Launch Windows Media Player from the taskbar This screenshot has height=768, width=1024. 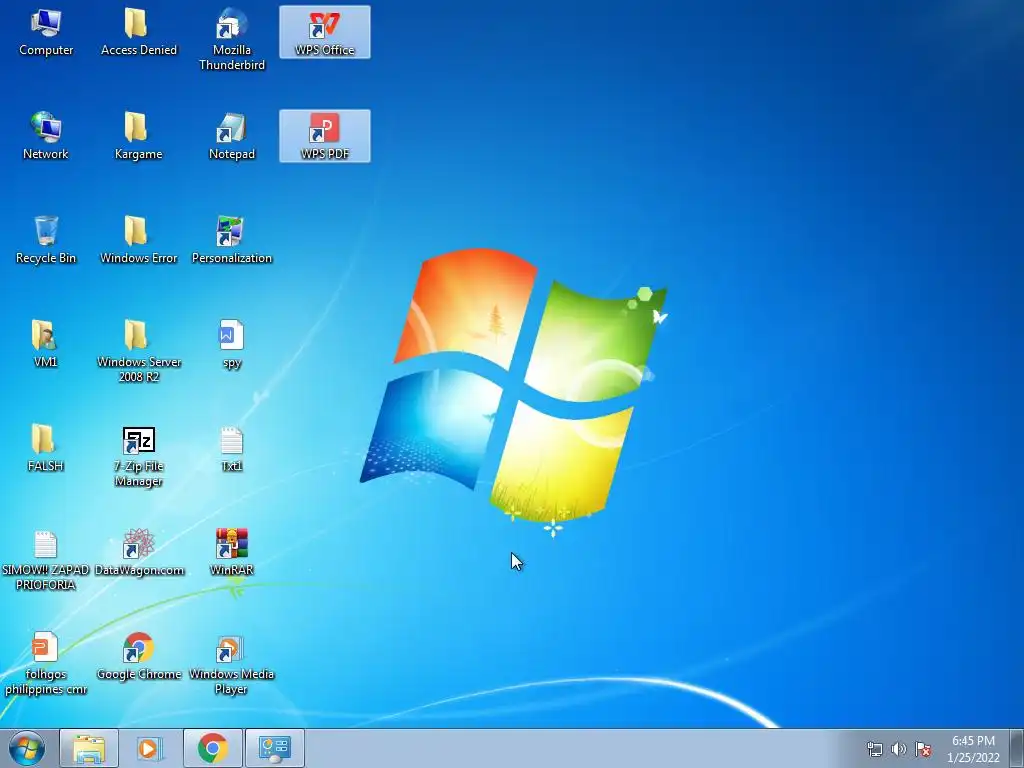click(x=150, y=748)
